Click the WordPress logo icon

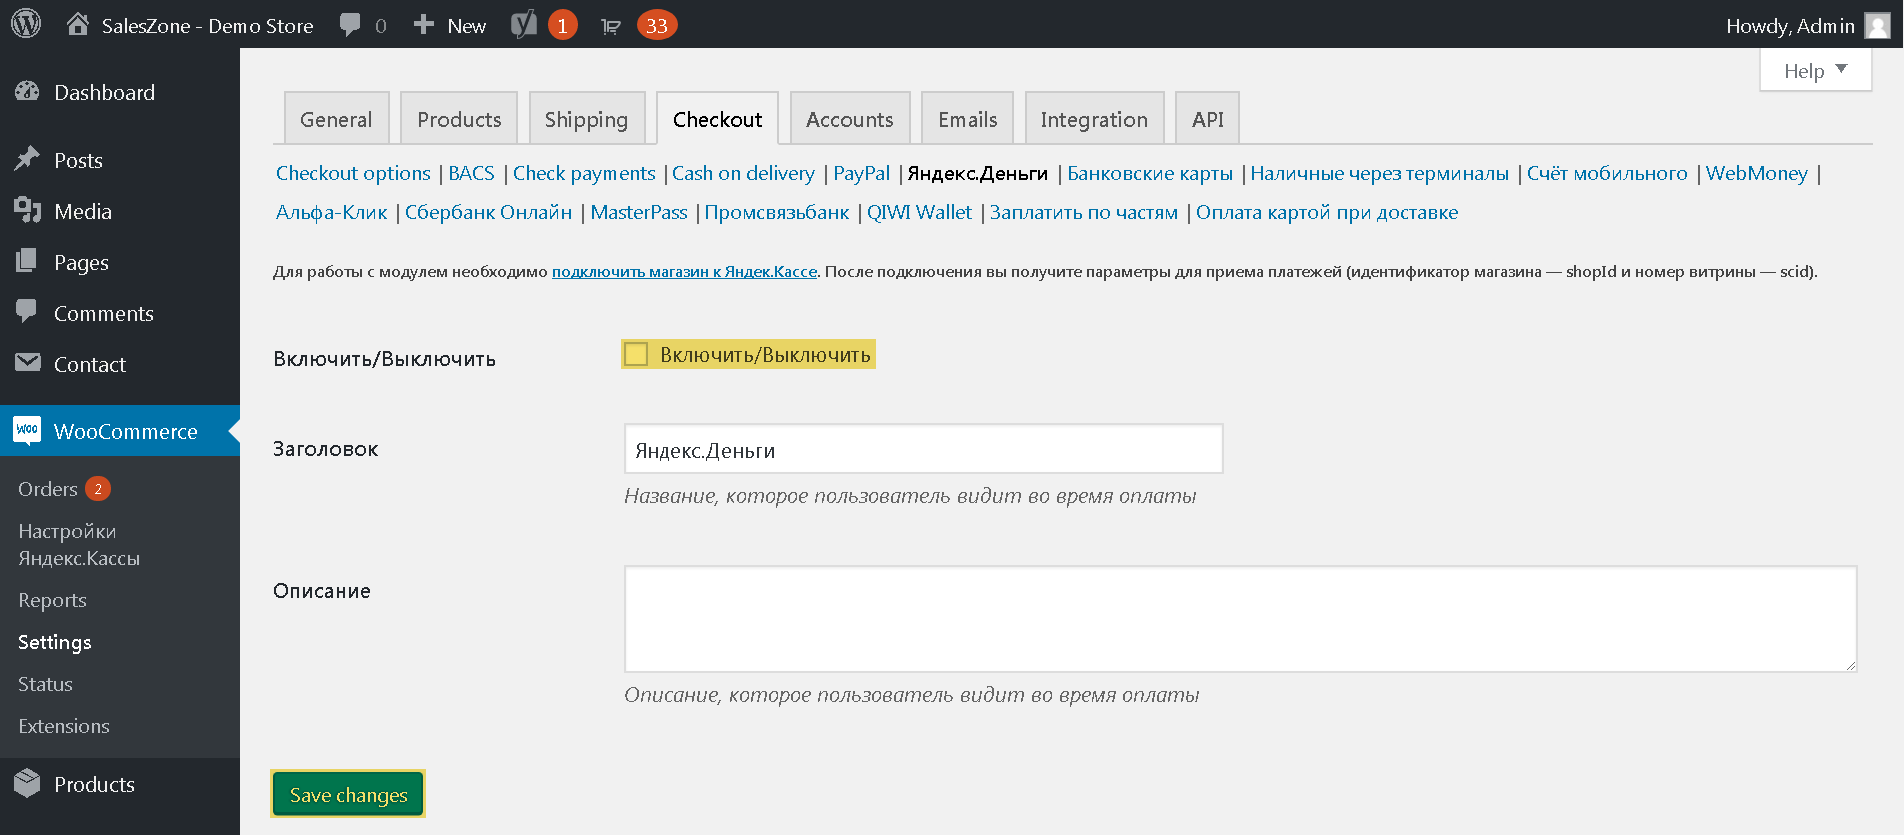coord(26,24)
